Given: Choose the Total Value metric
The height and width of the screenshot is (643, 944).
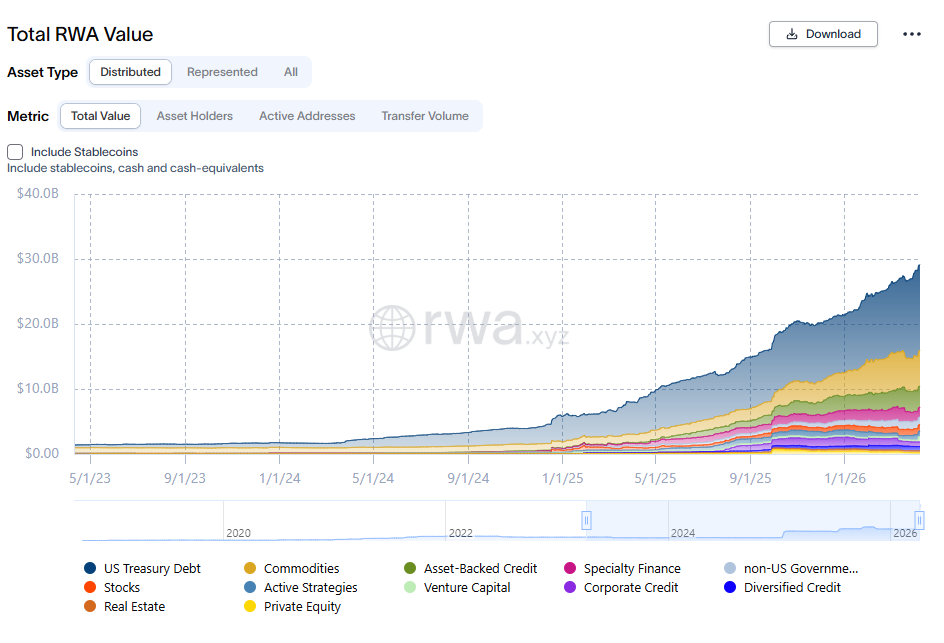Looking at the screenshot, I should tap(100, 116).
